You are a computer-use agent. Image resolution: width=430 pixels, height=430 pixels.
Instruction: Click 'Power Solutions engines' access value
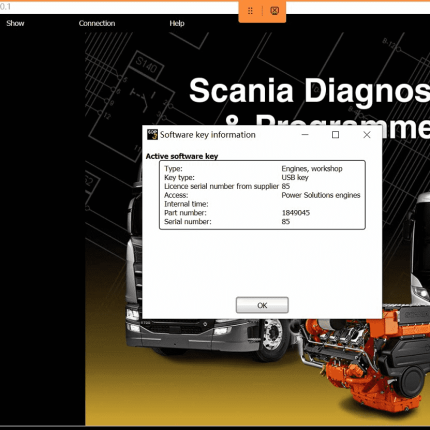[321, 195]
